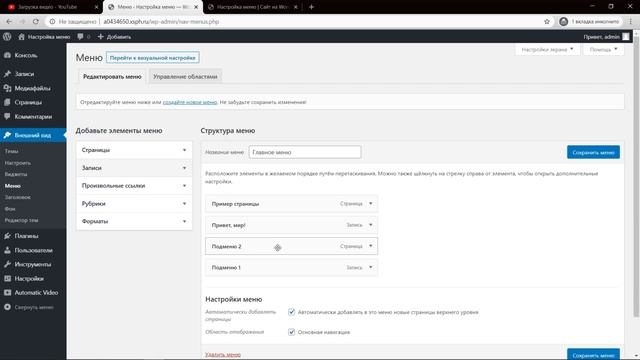The height and width of the screenshot is (360, 640).
Task: Bookmark the page with the star icon
Action: click(x=547, y=22)
